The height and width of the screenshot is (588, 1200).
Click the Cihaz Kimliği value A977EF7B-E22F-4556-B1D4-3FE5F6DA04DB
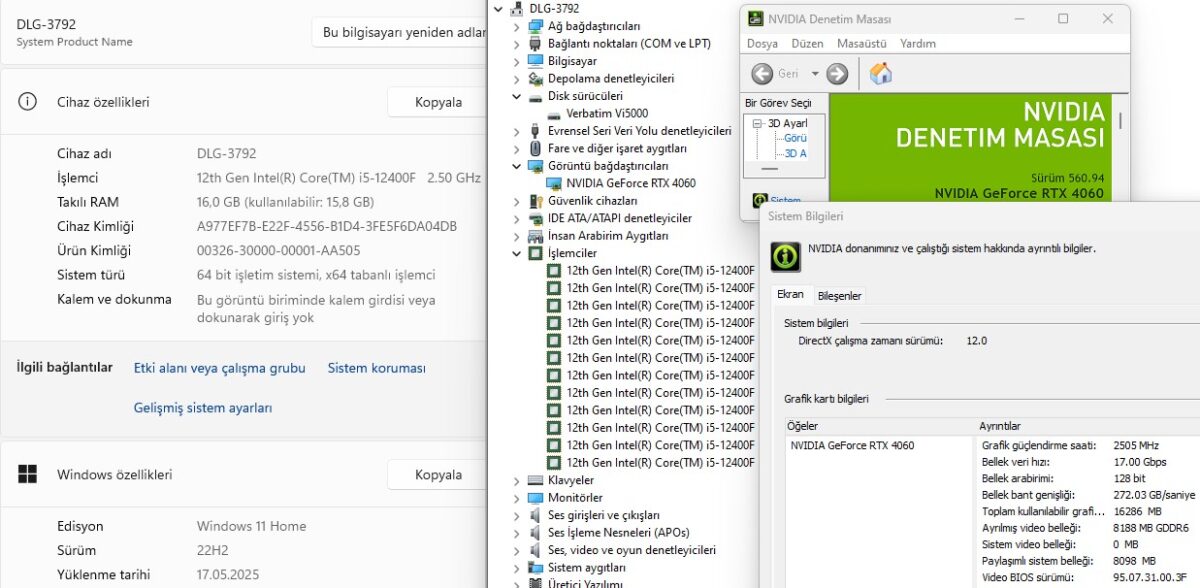pos(327,226)
